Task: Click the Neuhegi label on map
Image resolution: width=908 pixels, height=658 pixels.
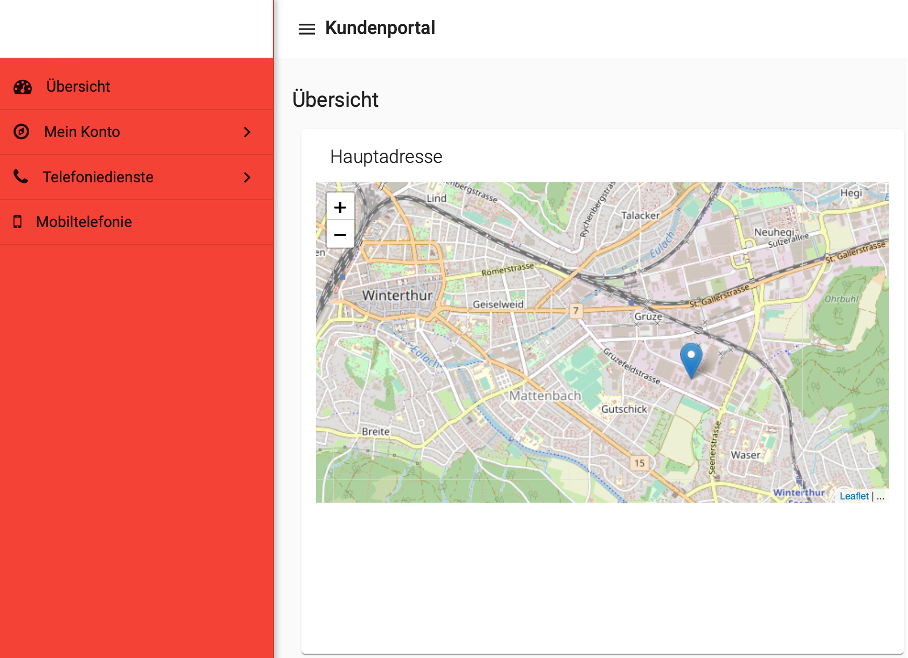Action: click(774, 232)
